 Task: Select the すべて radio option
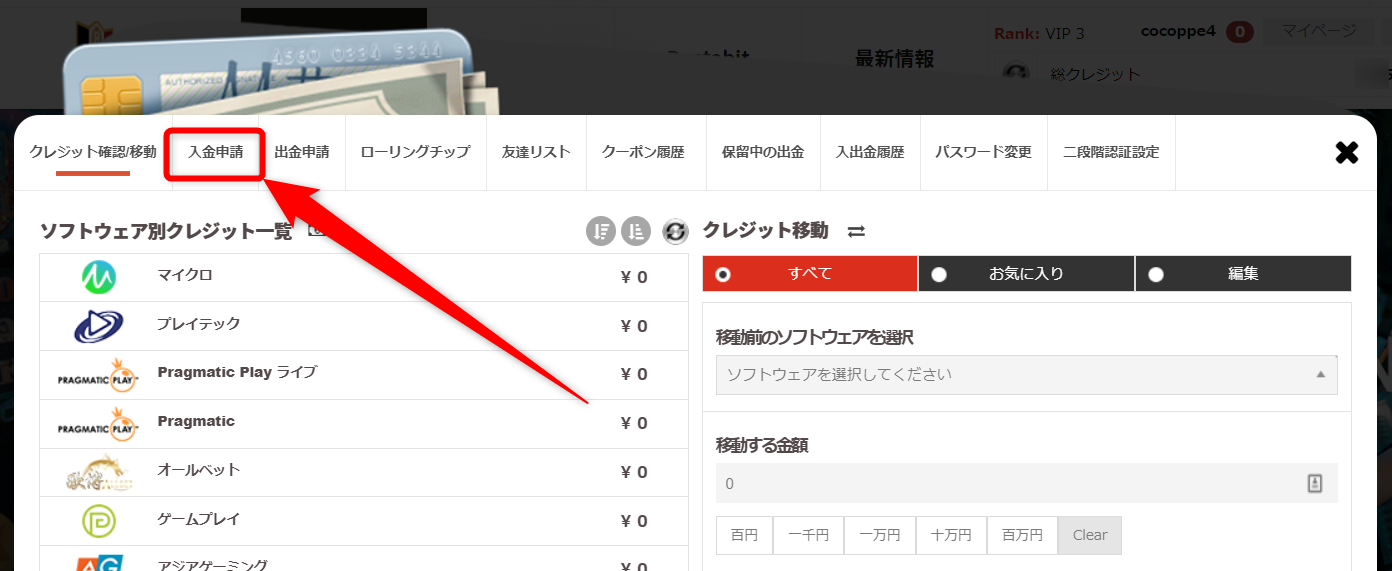coord(810,273)
